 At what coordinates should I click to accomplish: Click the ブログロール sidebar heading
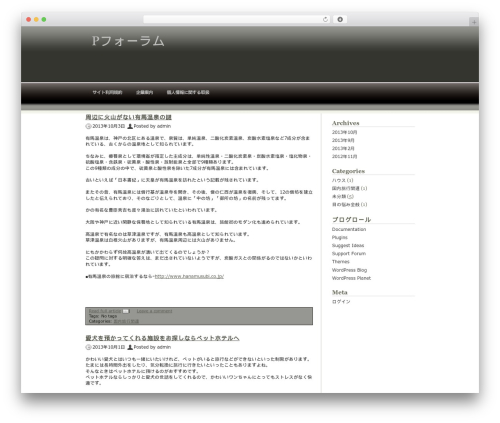(x=351, y=220)
